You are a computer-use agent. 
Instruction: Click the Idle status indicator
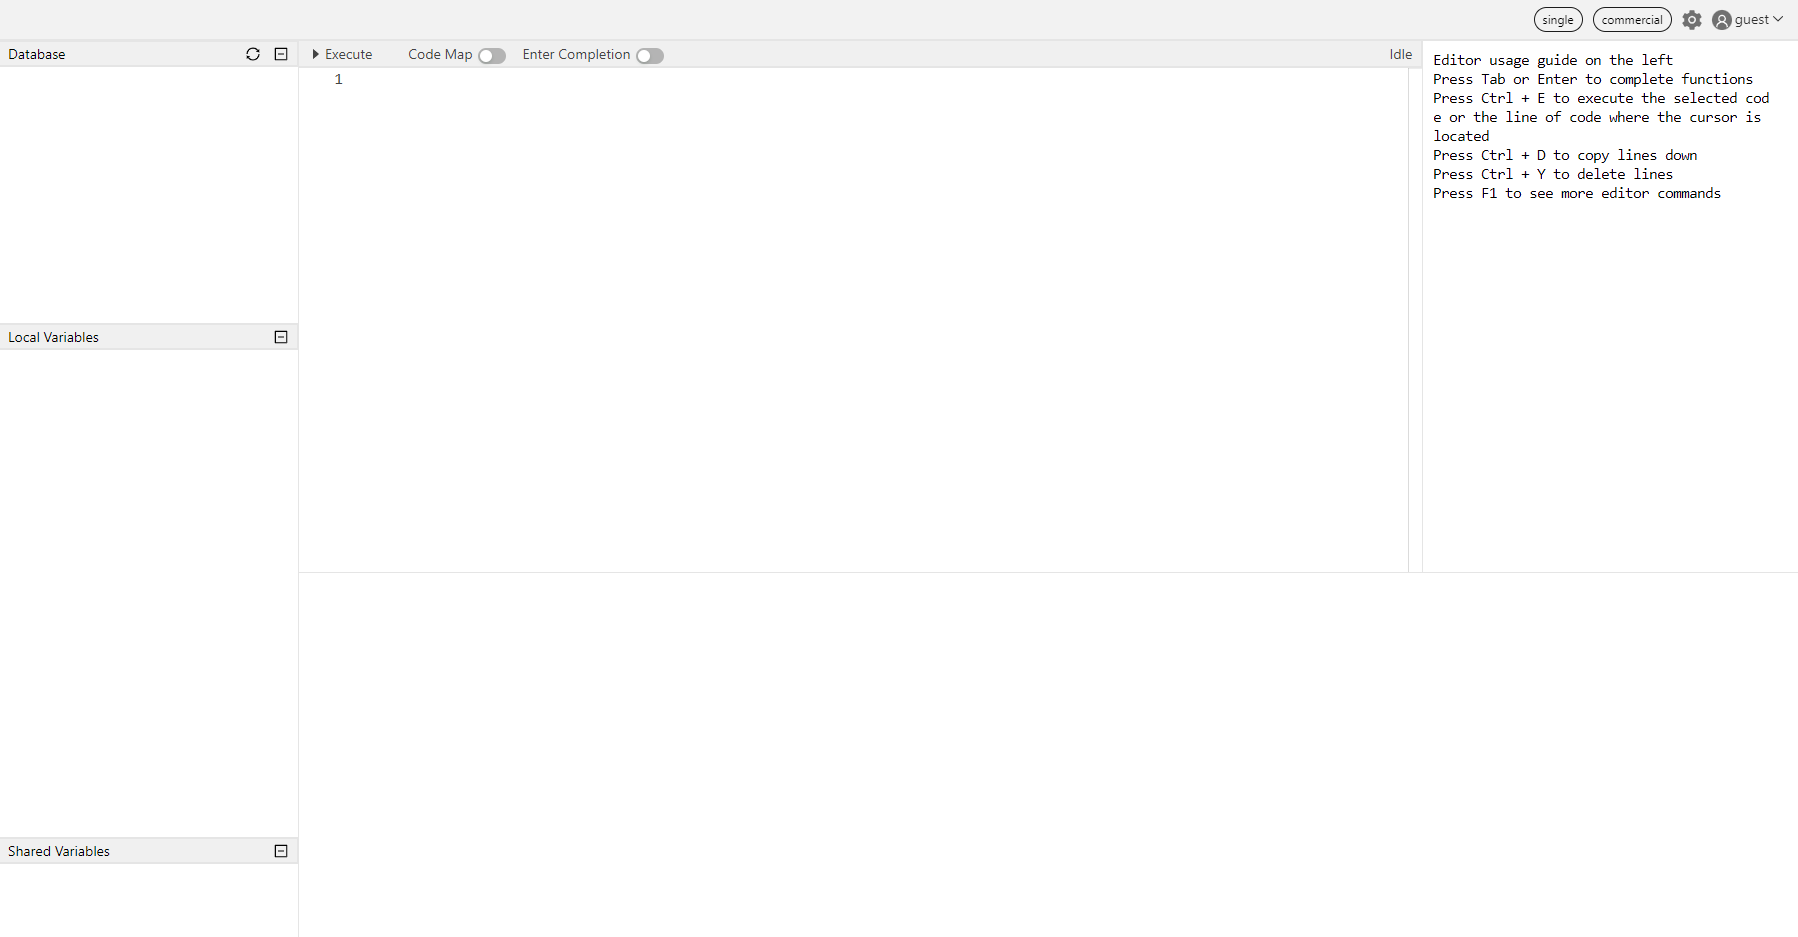pos(1400,54)
